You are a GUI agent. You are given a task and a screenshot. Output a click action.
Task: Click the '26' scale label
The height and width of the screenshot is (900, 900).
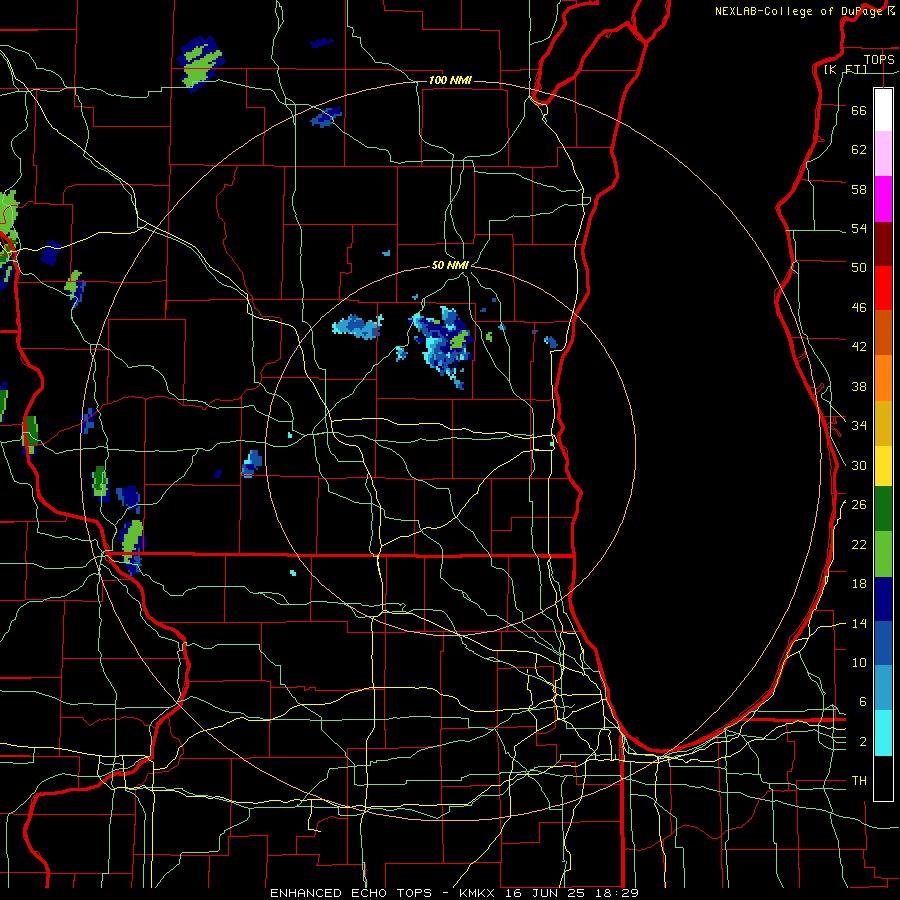pyautogui.click(x=859, y=505)
